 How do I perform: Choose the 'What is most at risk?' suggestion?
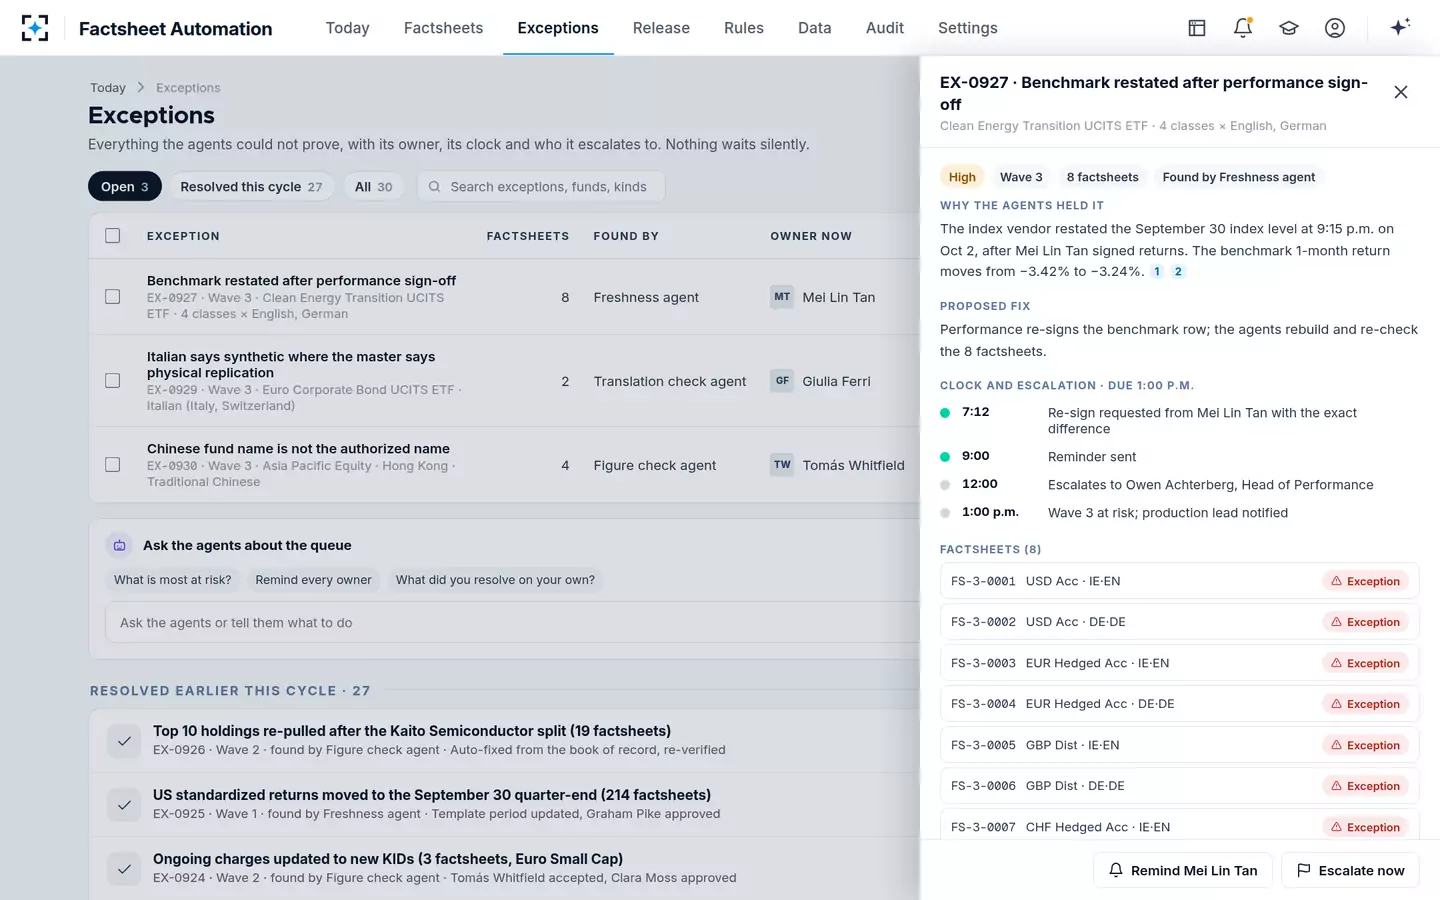(x=173, y=580)
